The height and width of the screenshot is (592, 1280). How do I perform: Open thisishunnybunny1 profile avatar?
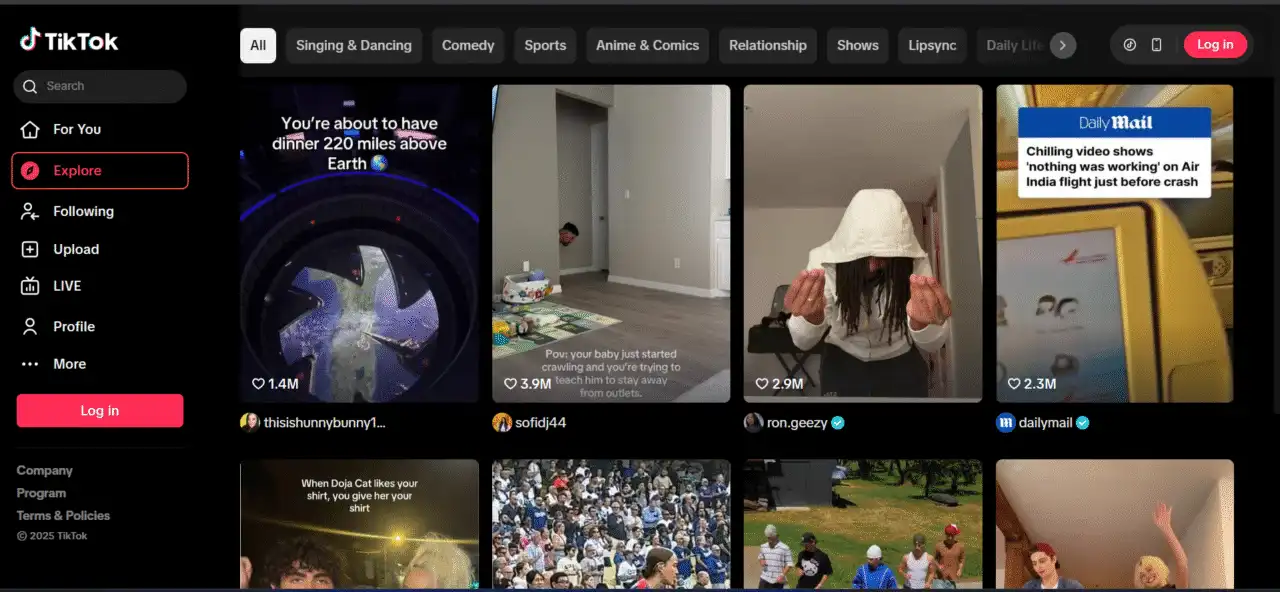point(250,422)
